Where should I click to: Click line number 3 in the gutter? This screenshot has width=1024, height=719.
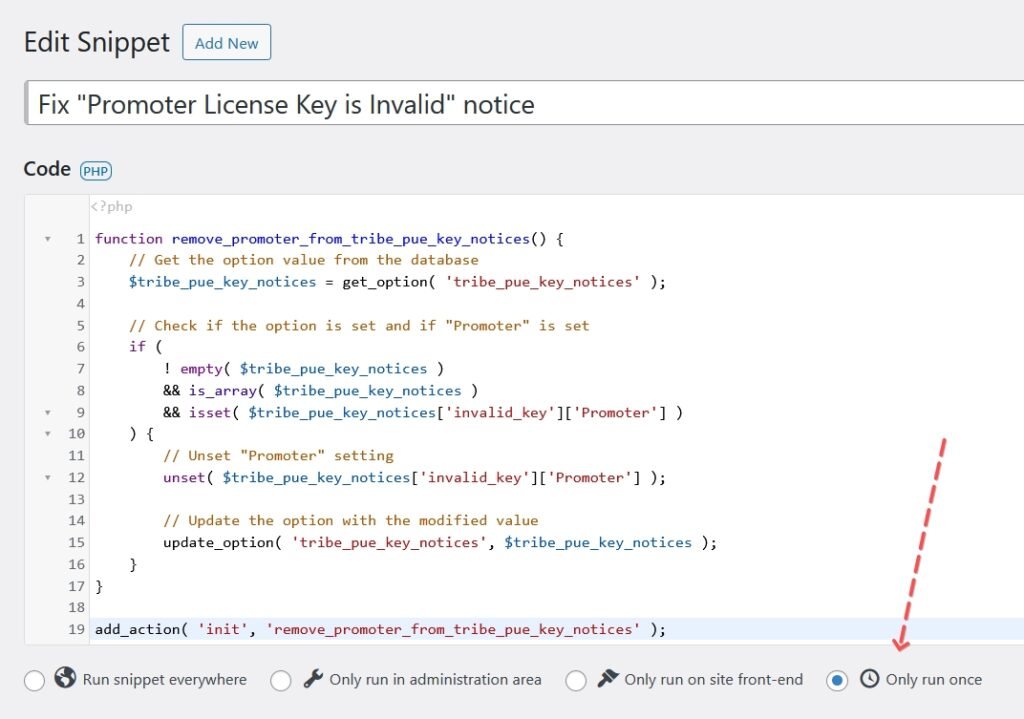[x=81, y=282]
